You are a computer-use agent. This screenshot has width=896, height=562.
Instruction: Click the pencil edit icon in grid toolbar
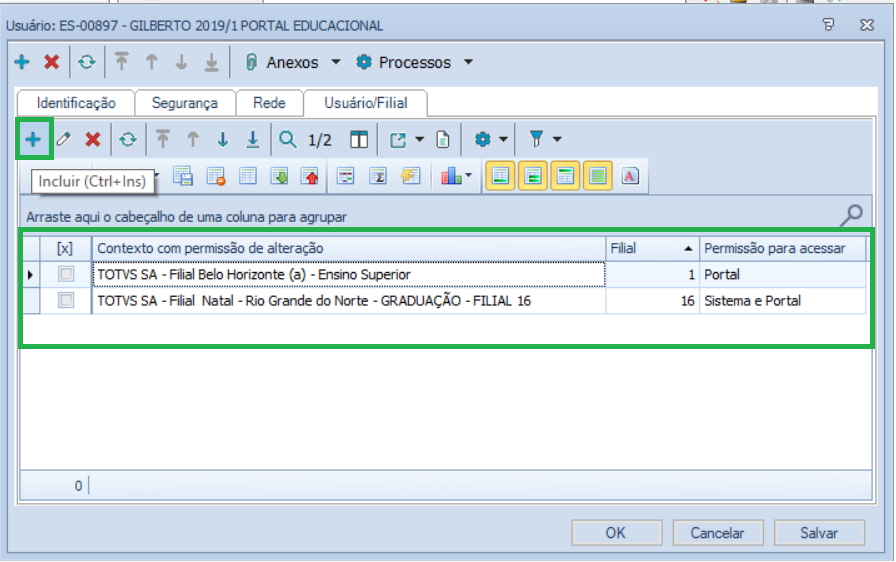pos(63,139)
